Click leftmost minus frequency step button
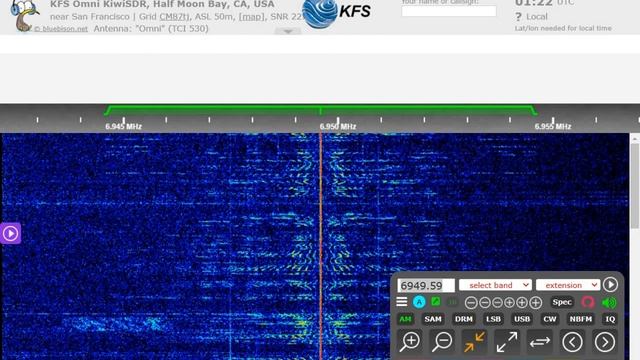This screenshot has height=360, width=640. pos(471,302)
